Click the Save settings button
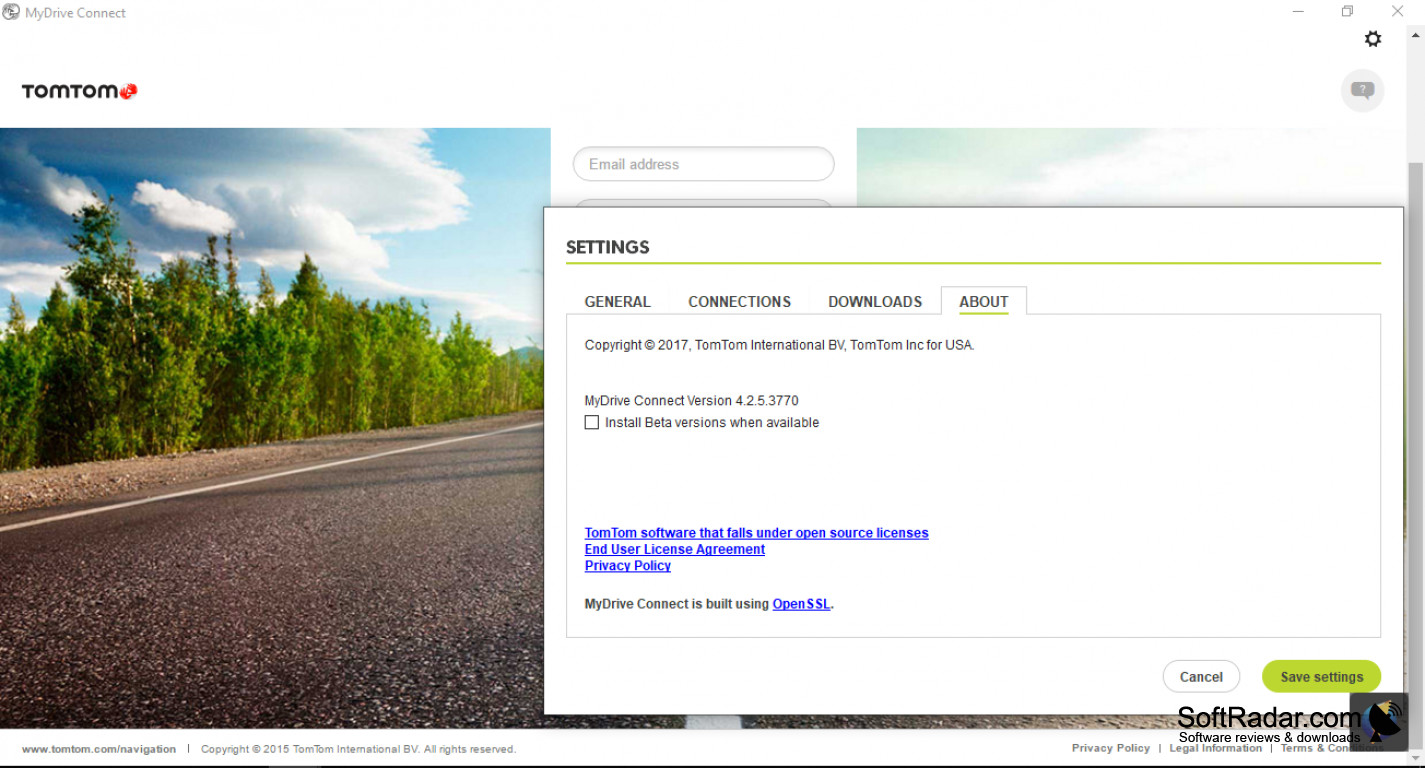 pyautogui.click(x=1321, y=677)
